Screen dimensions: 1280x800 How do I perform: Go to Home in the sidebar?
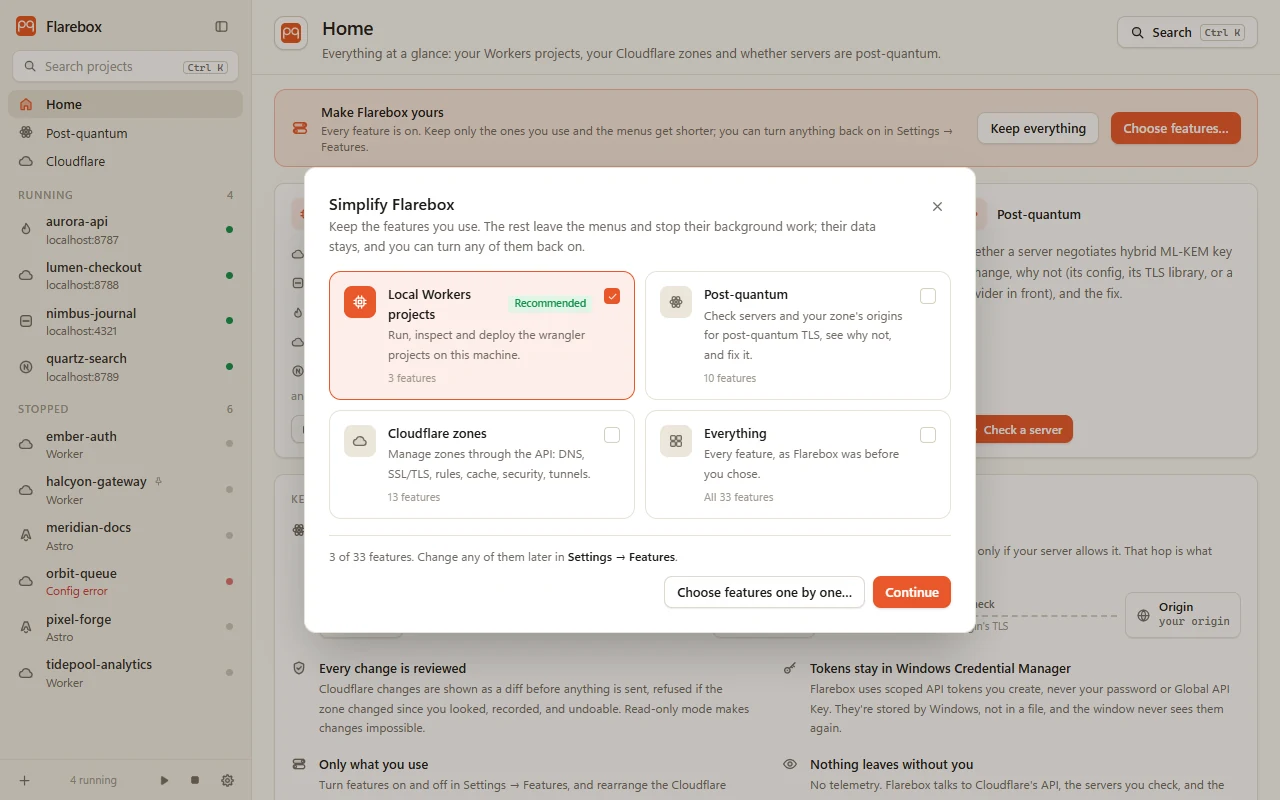126,104
